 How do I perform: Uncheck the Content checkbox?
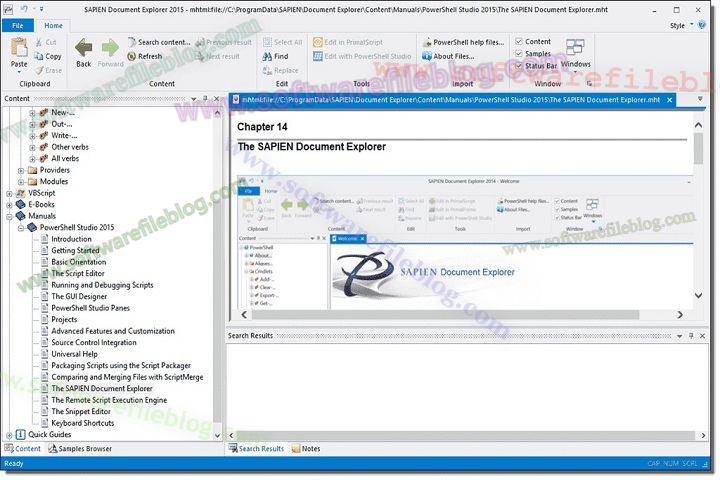[518, 42]
